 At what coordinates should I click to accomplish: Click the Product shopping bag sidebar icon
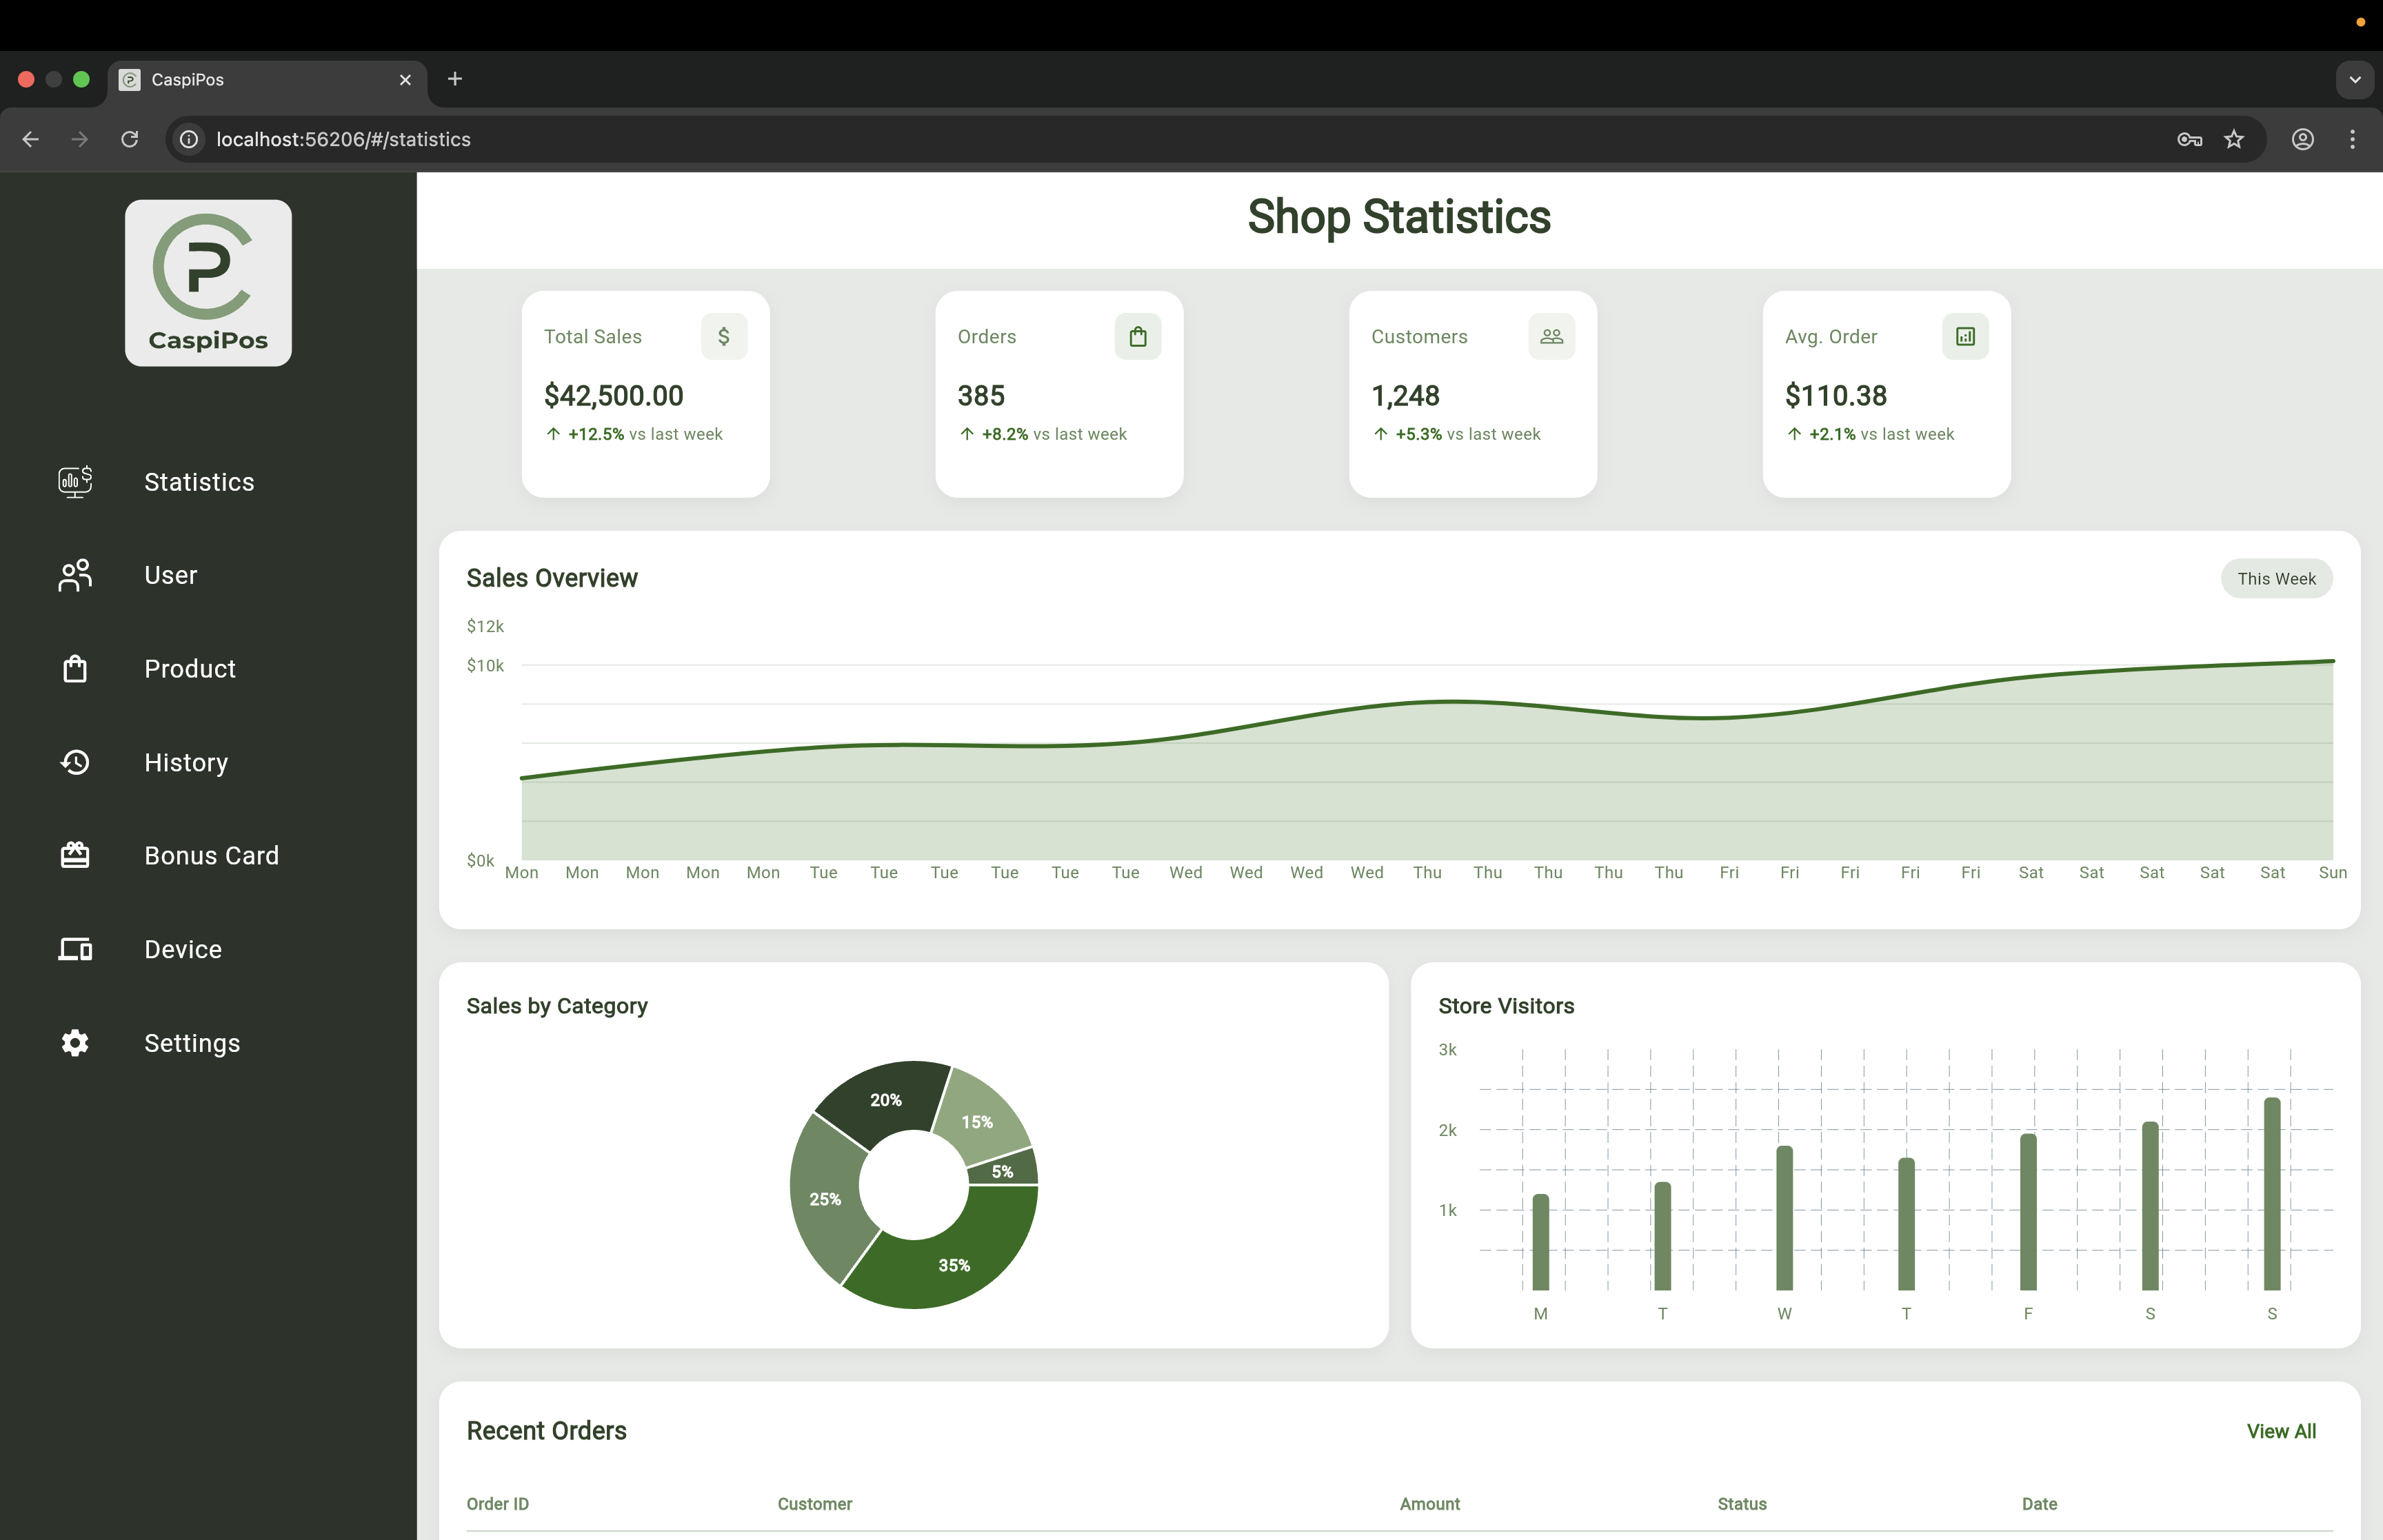point(75,669)
